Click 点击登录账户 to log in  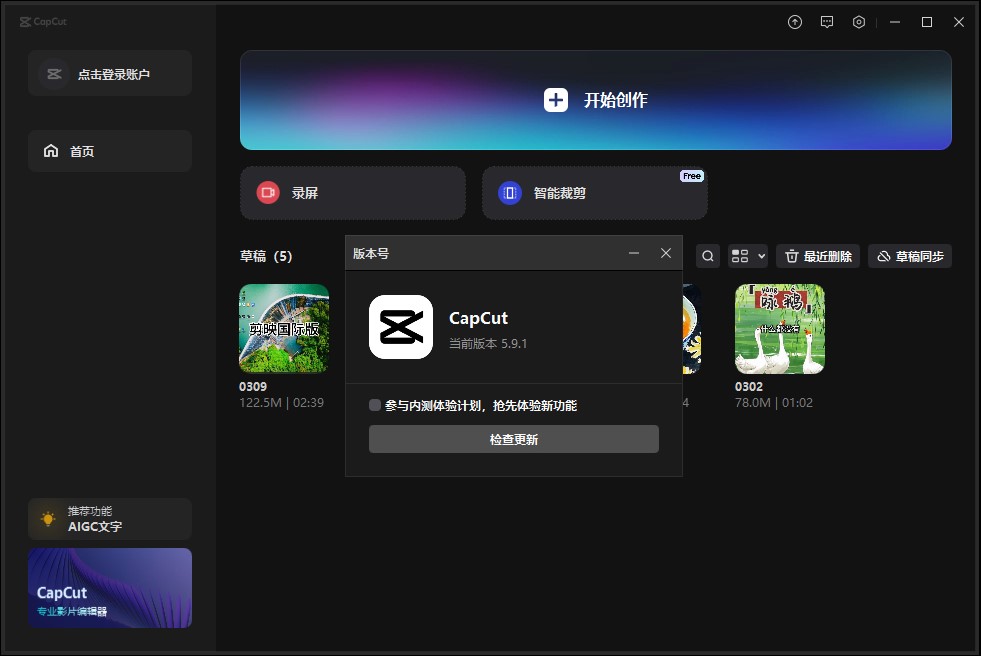pos(109,74)
